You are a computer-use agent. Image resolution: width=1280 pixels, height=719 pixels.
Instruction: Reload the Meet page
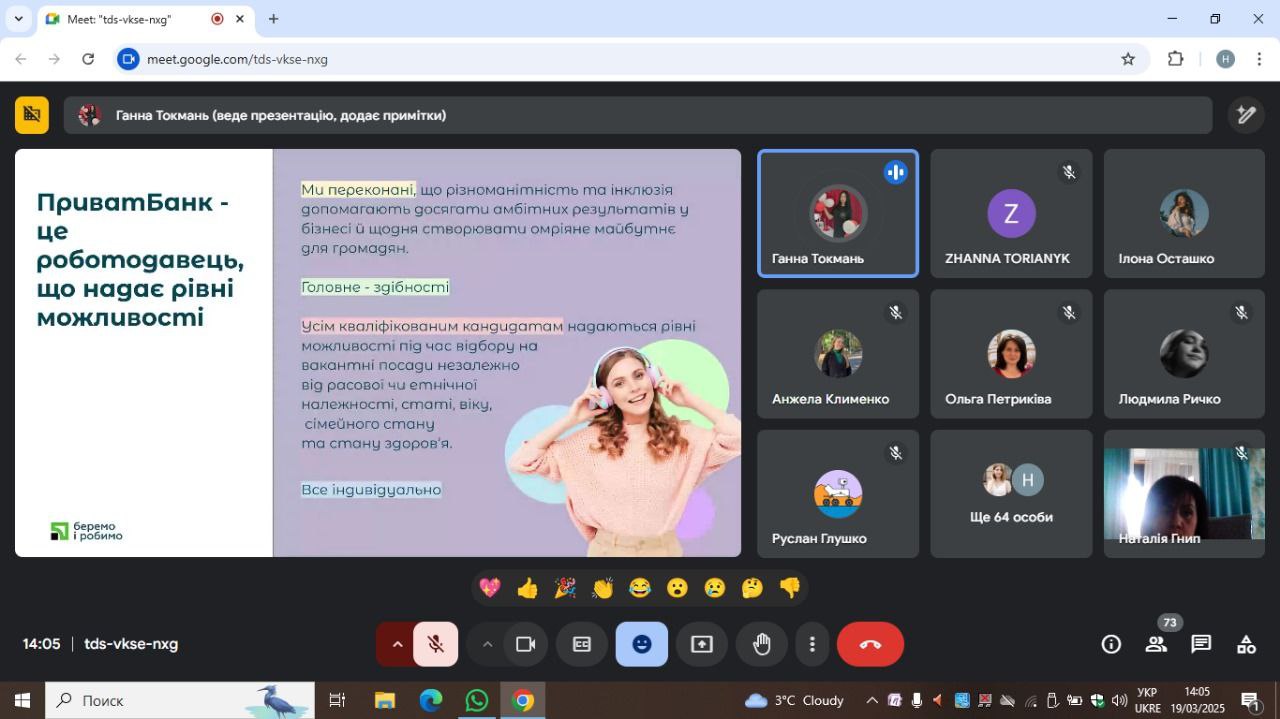[x=88, y=59]
